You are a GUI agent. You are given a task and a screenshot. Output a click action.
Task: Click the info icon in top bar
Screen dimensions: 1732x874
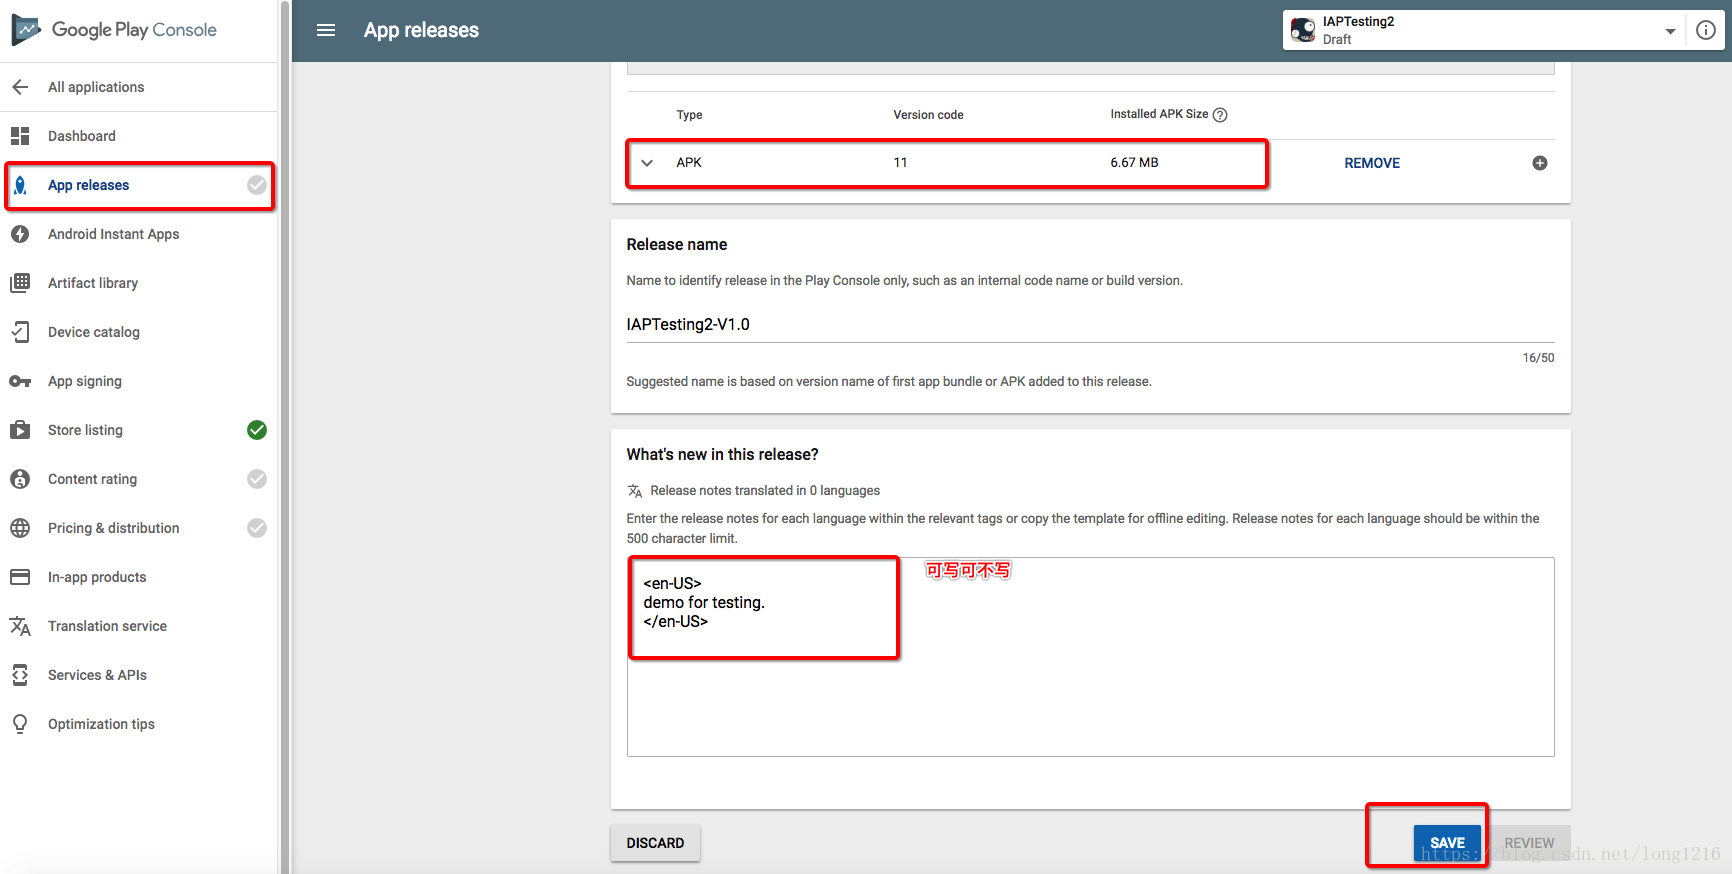tap(1706, 30)
